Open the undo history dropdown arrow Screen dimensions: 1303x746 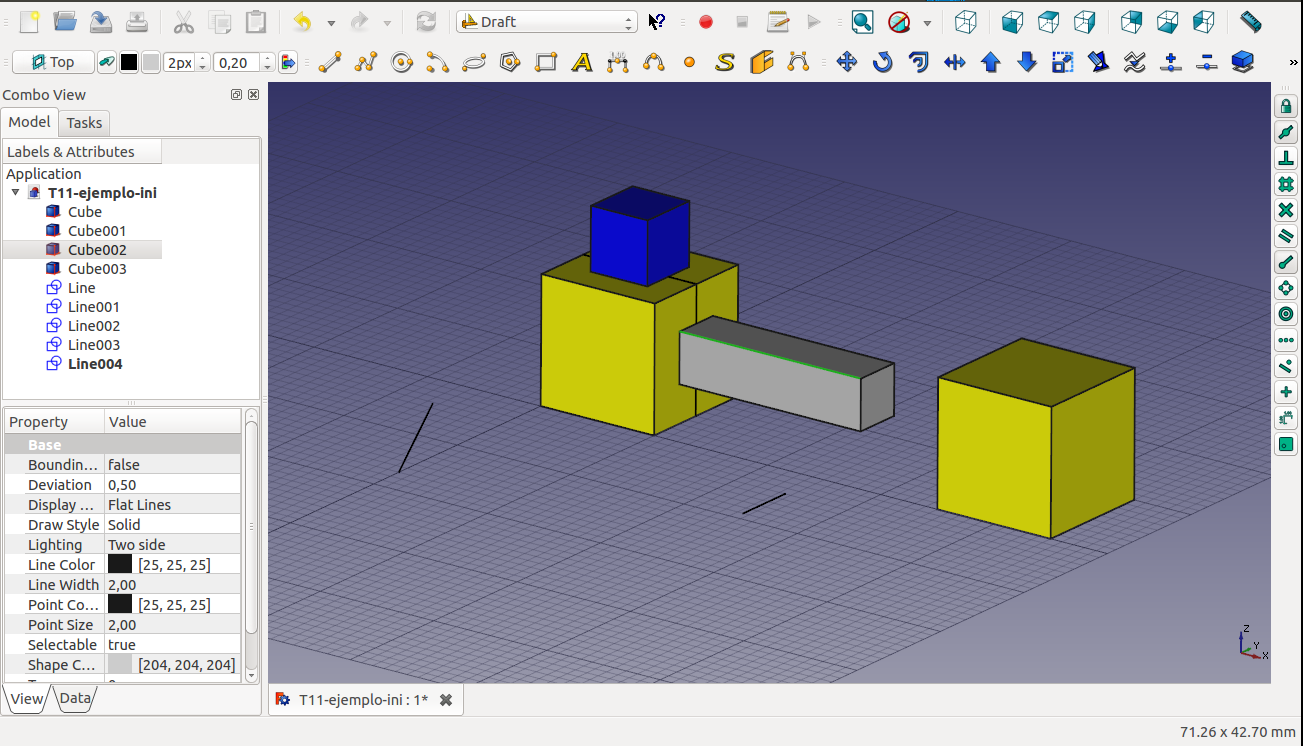pyautogui.click(x=331, y=22)
